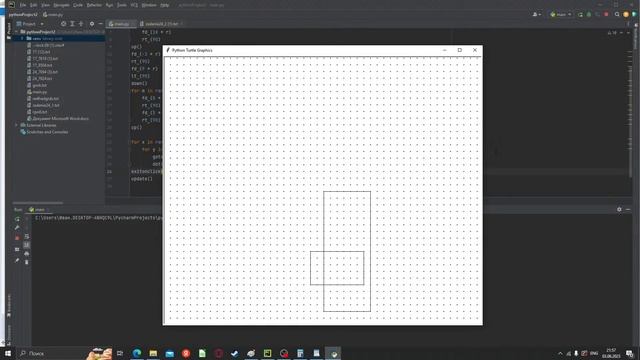This screenshot has width=640, height=360.
Task: Open Task View on the taskbar
Action: (120, 353)
